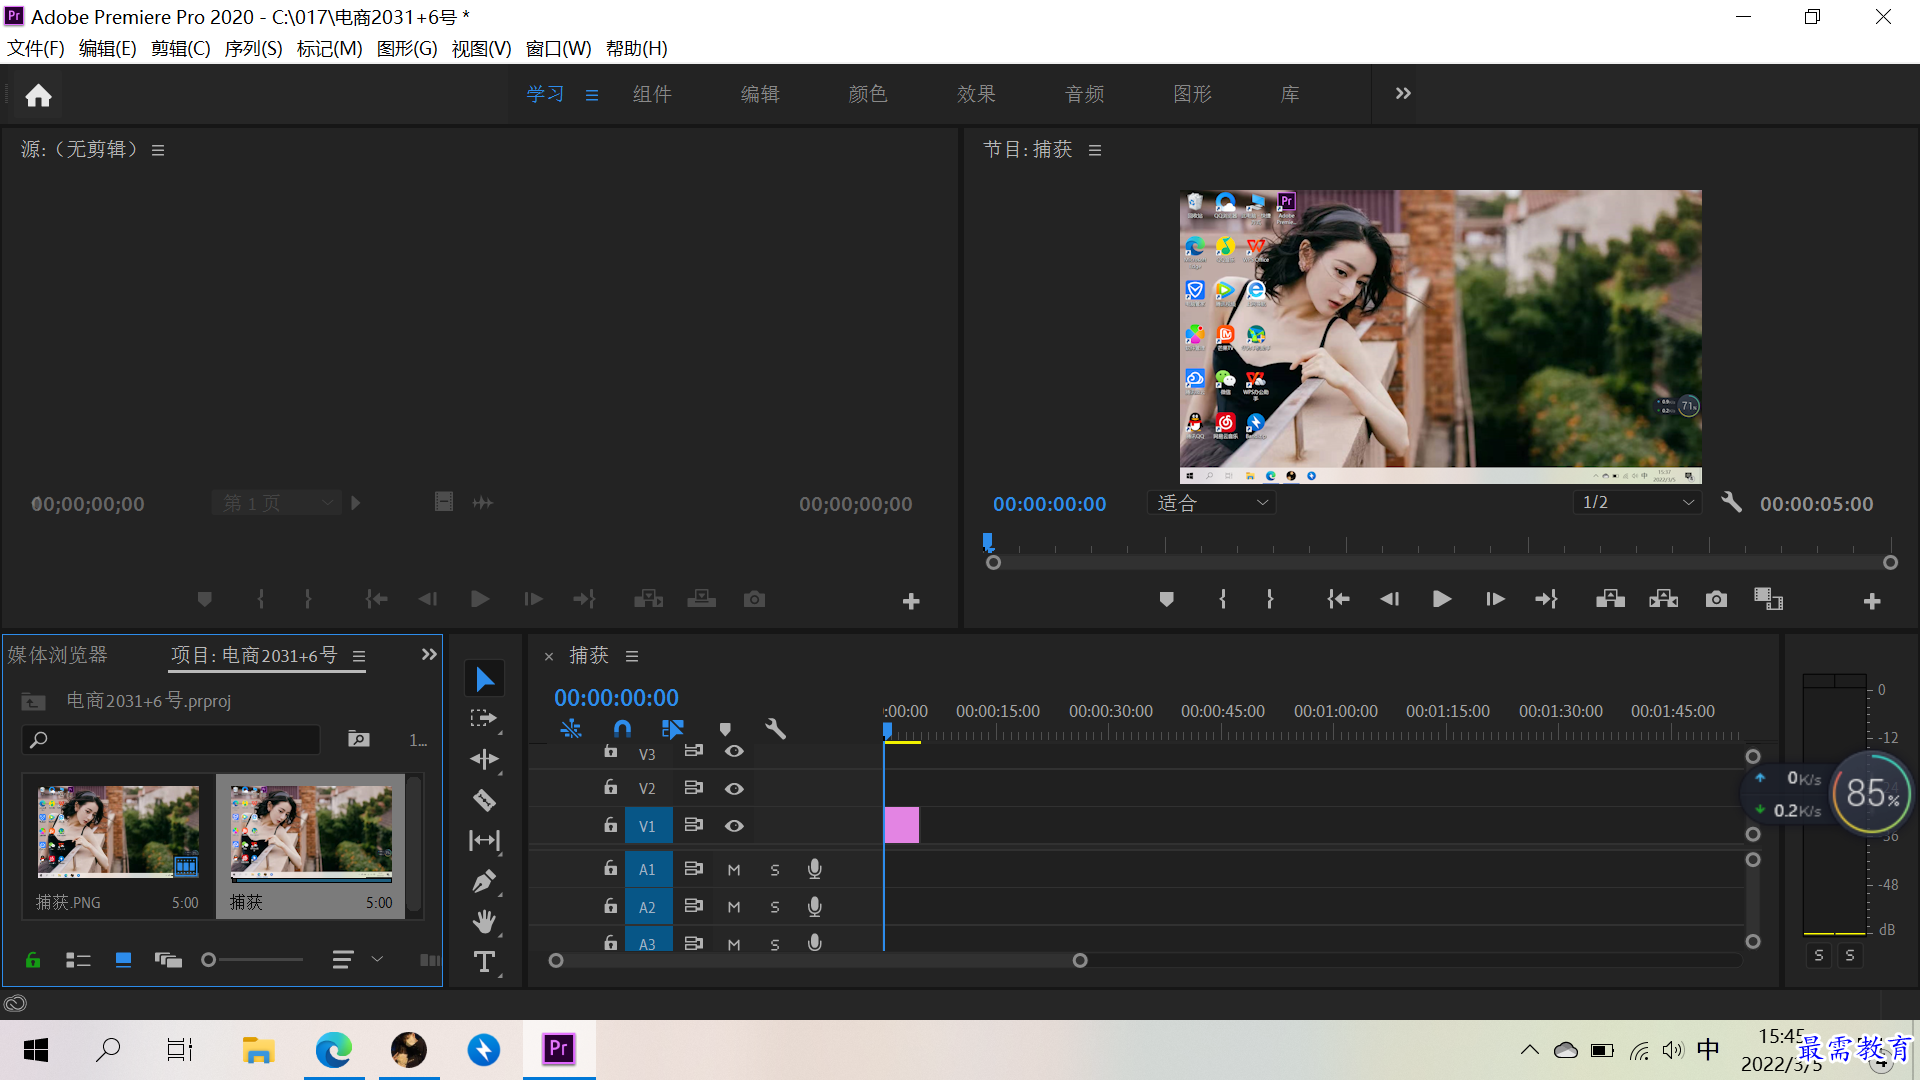Show hidden Project panel tabs chevron
Viewport: 1920px width, 1080px height.
pyautogui.click(x=429, y=654)
